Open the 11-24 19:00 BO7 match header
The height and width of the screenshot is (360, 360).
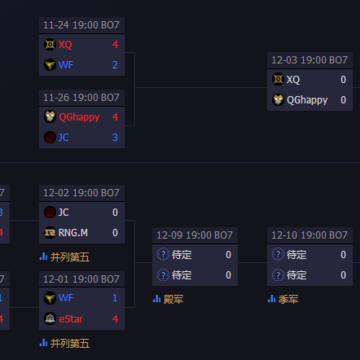click(82, 25)
